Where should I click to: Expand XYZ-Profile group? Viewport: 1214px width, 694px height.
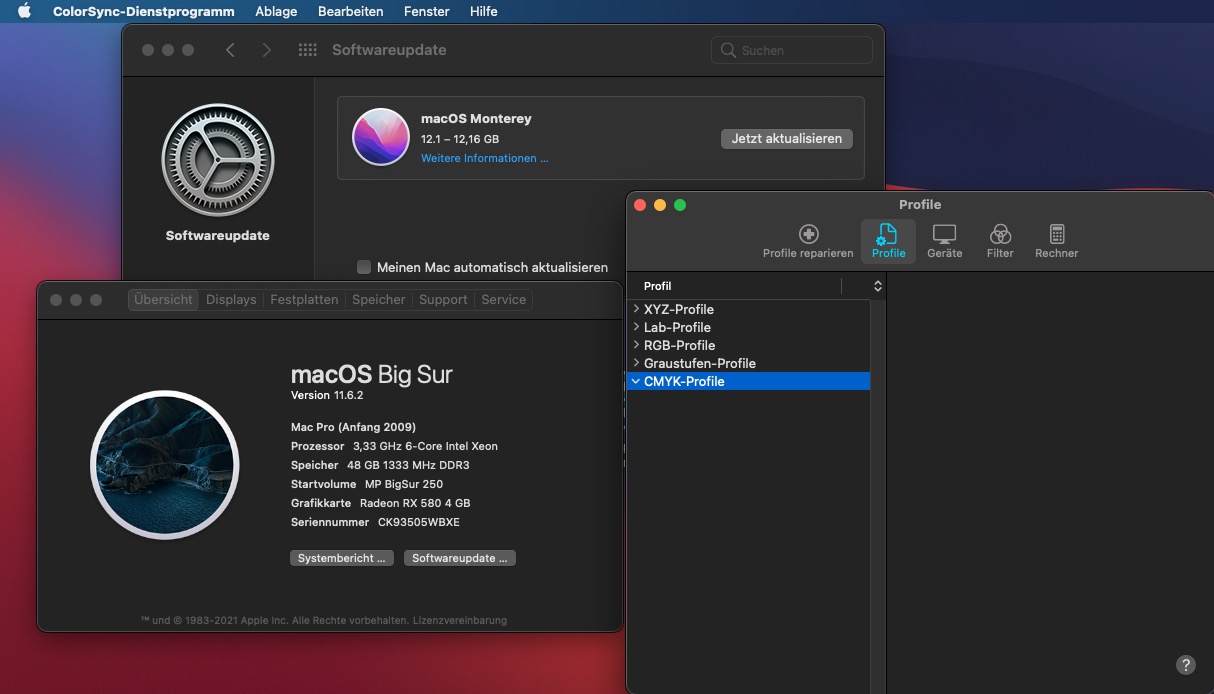coord(636,309)
